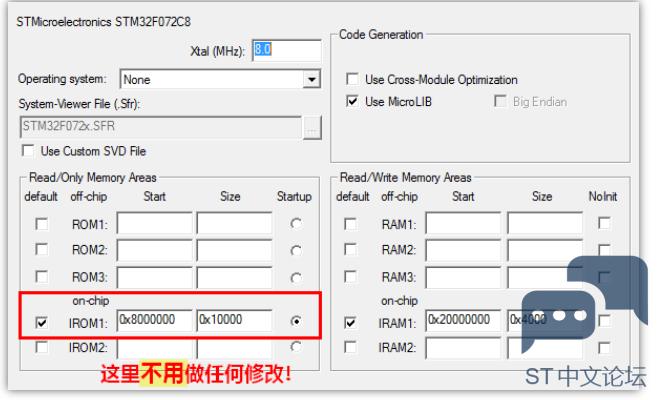Select ROM3 Startup radio button
This screenshot has height=400, width=659.
tap(296, 278)
